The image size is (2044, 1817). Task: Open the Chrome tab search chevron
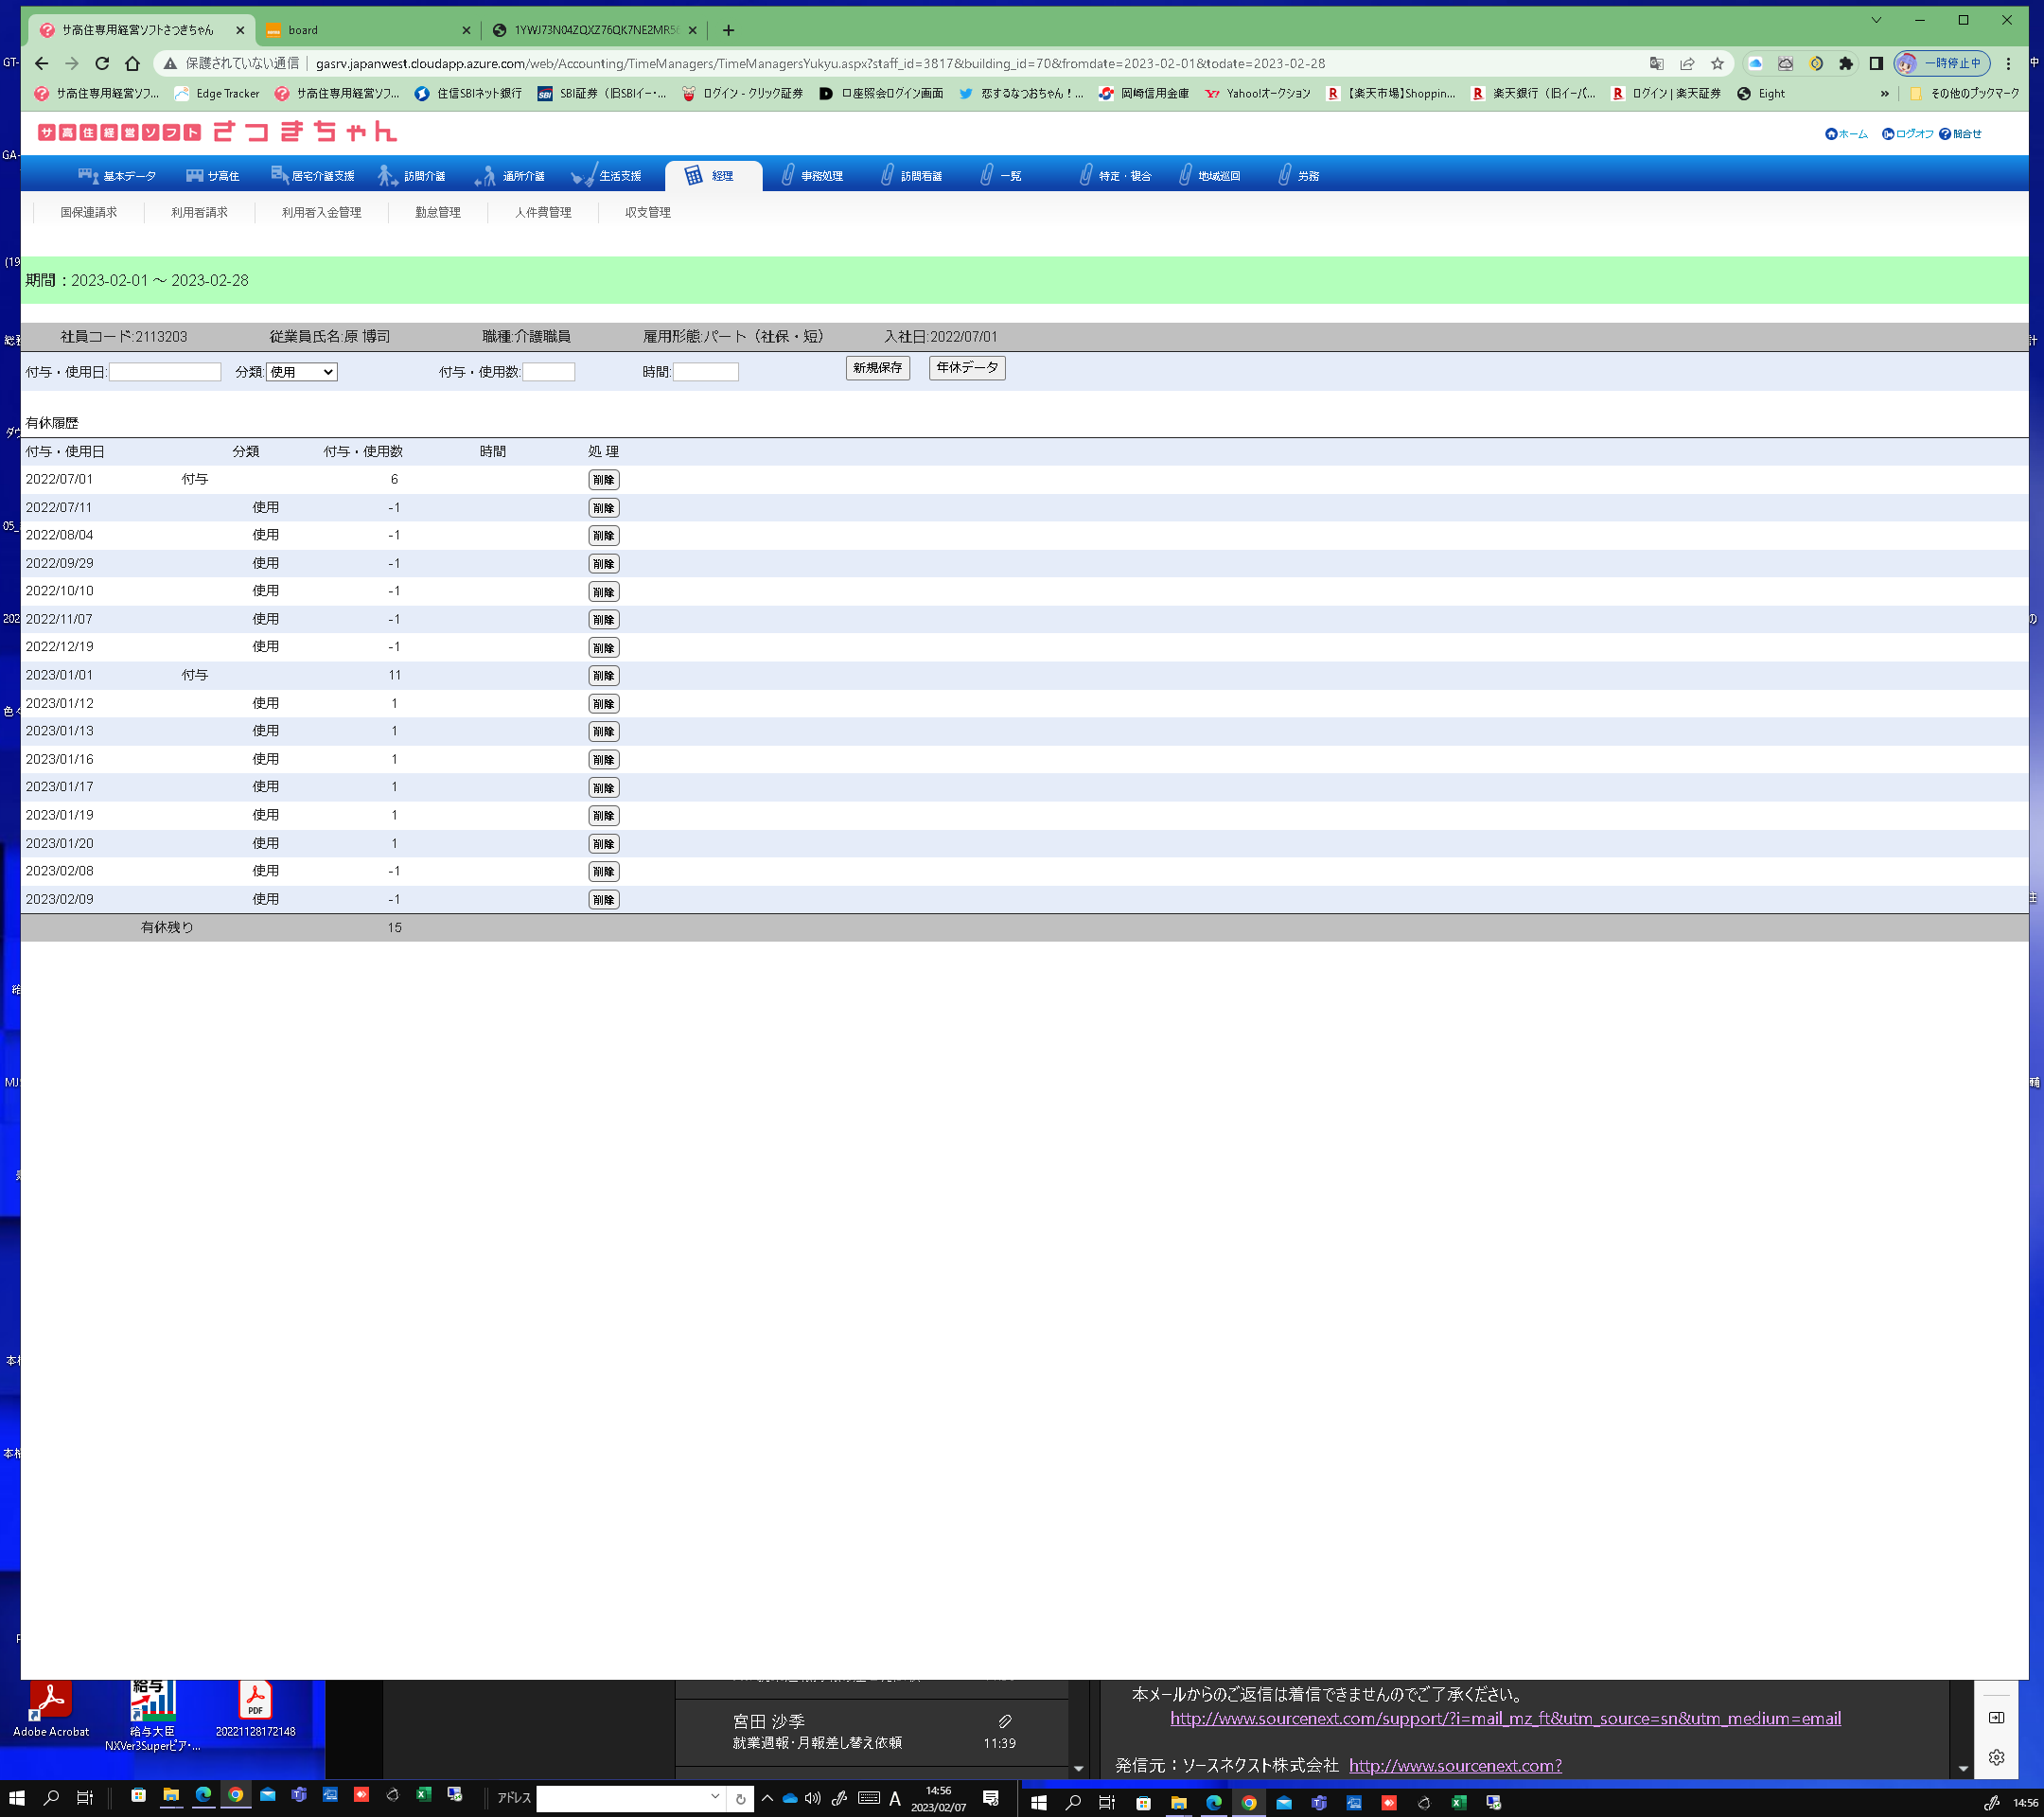1876,20
